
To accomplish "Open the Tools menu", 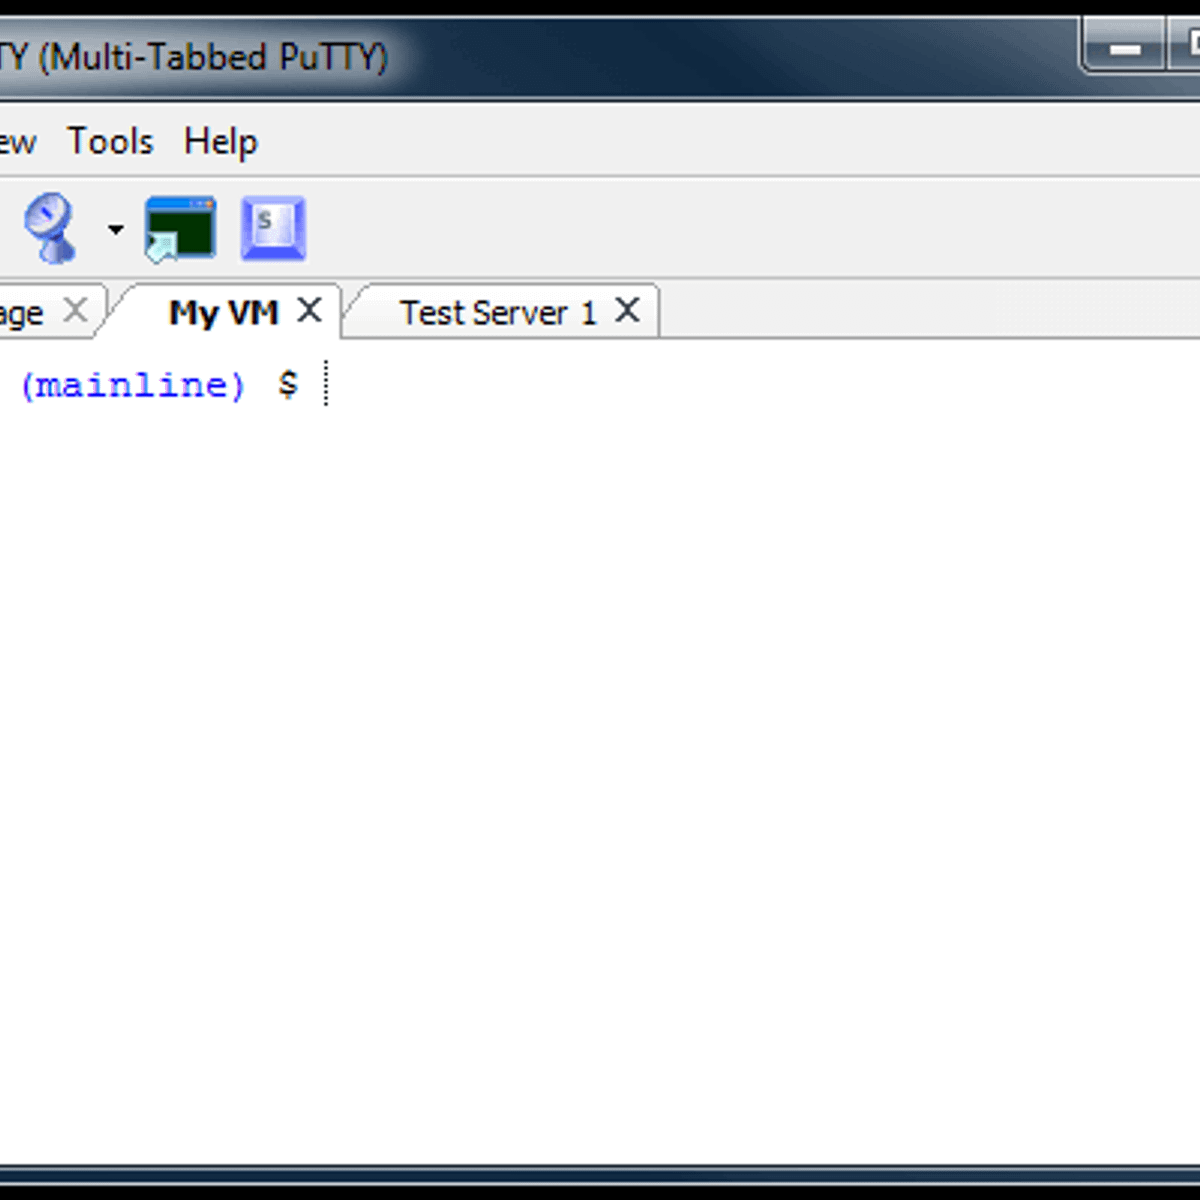I will 110,142.
